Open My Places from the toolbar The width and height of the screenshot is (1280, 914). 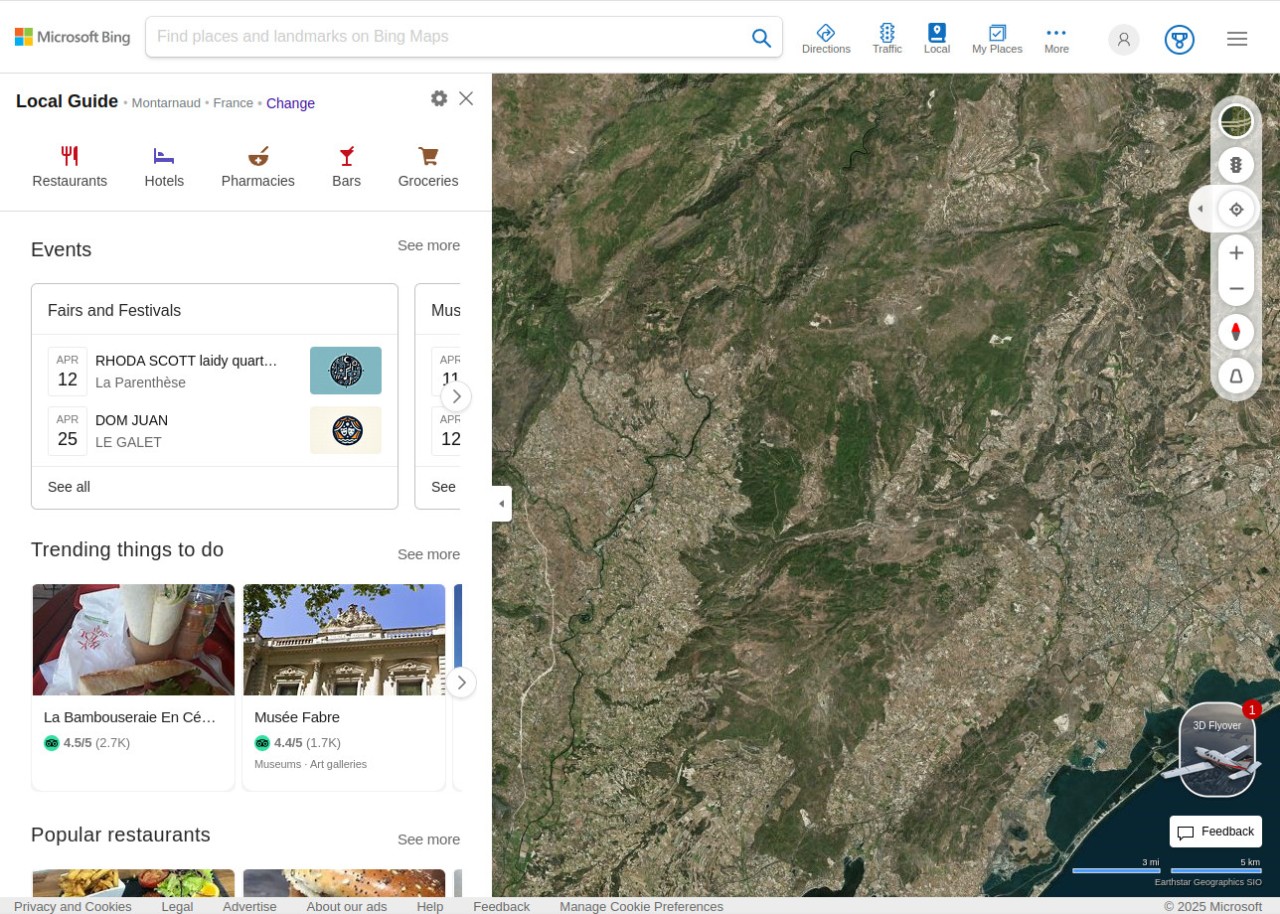pos(996,37)
